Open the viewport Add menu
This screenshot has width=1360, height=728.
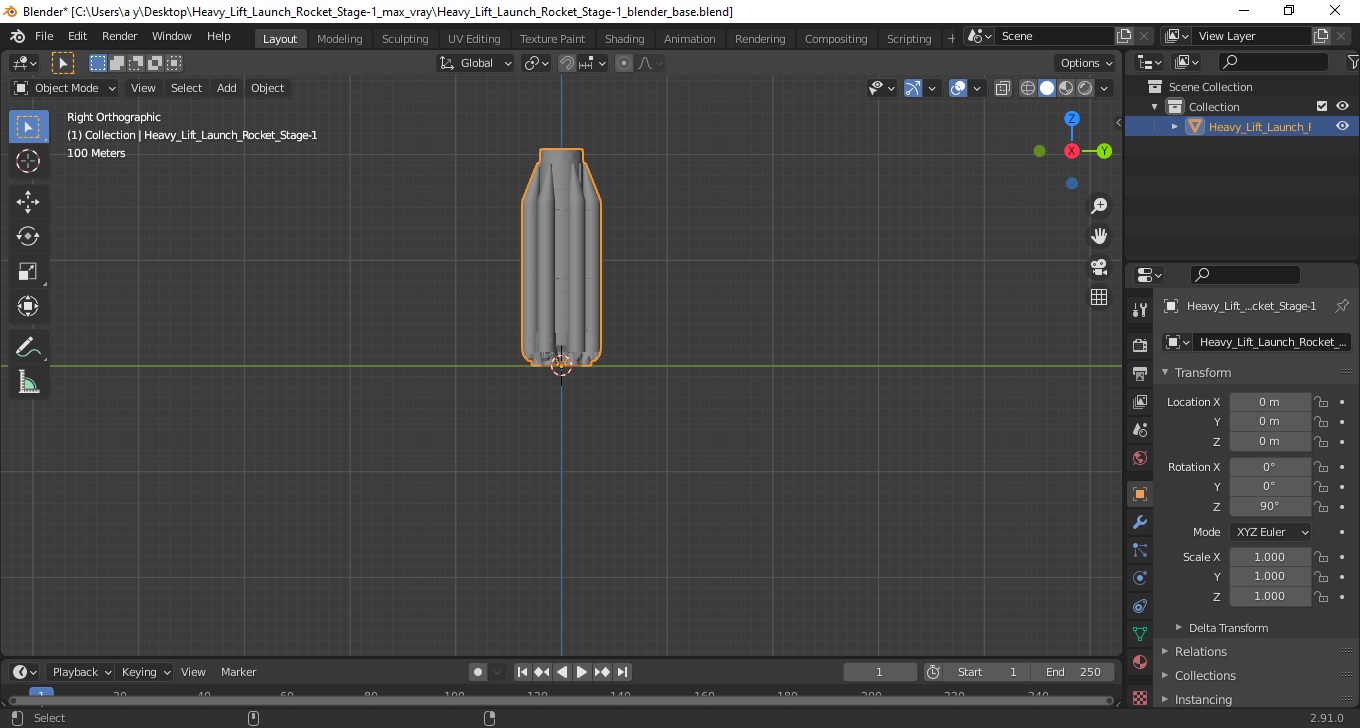[227, 88]
